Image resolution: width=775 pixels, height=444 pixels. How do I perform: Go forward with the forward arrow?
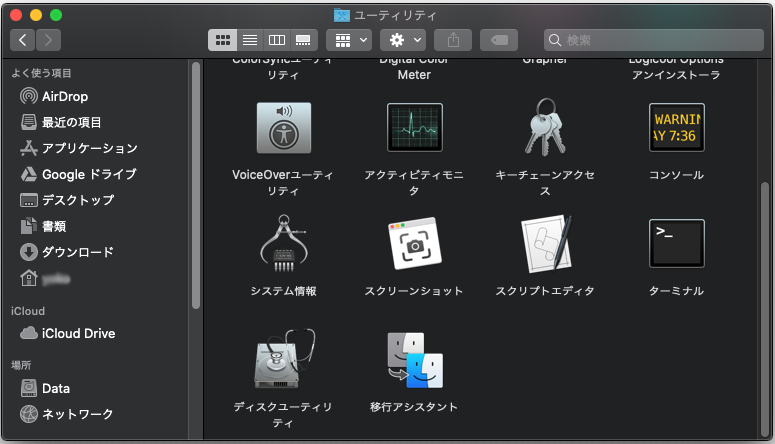(48, 40)
